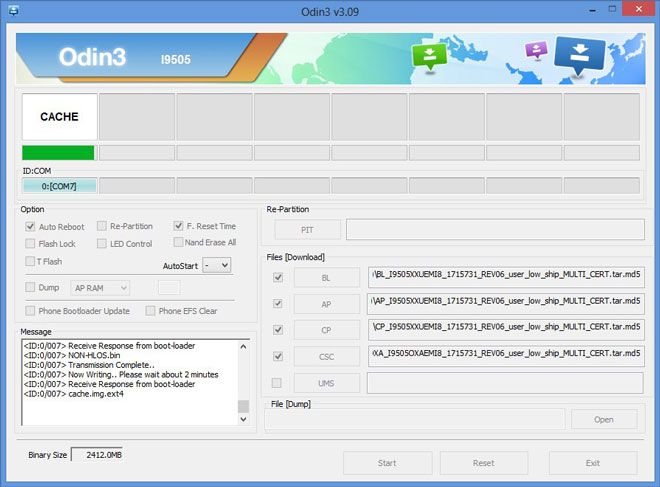Click Message log scroll up arrow
This screenshot has height=487, width=660.
tap(243, 346)
